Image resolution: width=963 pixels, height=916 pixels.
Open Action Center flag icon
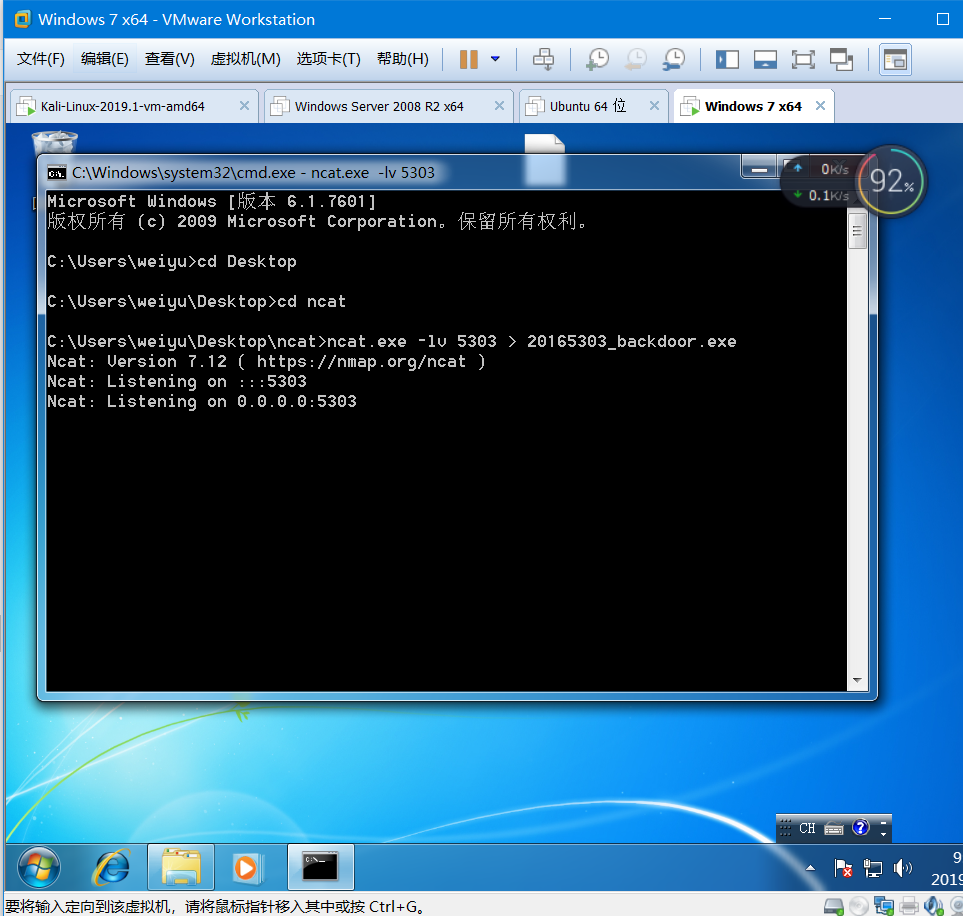pyautogui.click(x=843, y=868)
